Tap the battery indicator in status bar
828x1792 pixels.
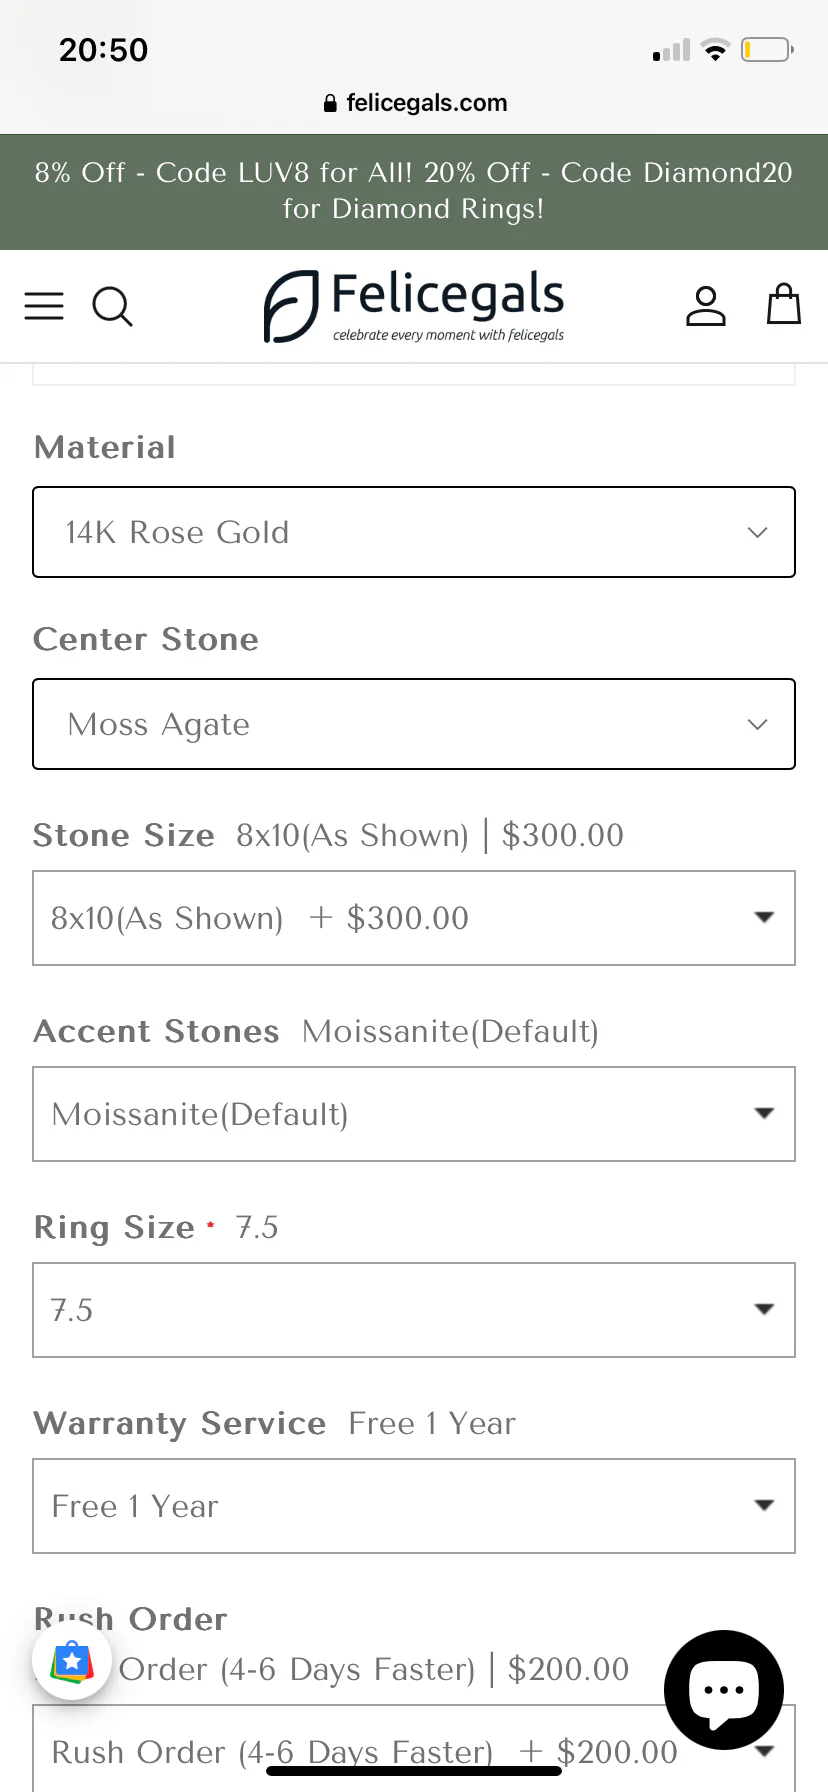(x=766, y=49)
